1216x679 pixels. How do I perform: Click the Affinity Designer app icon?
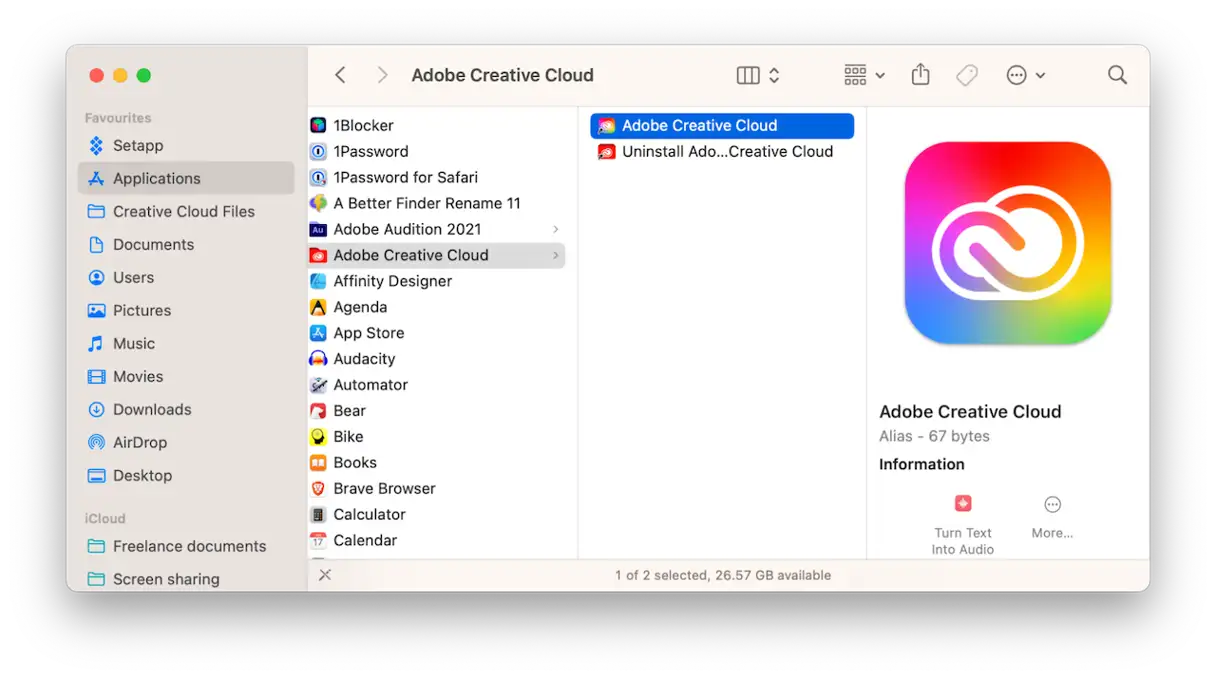[318, 281]
